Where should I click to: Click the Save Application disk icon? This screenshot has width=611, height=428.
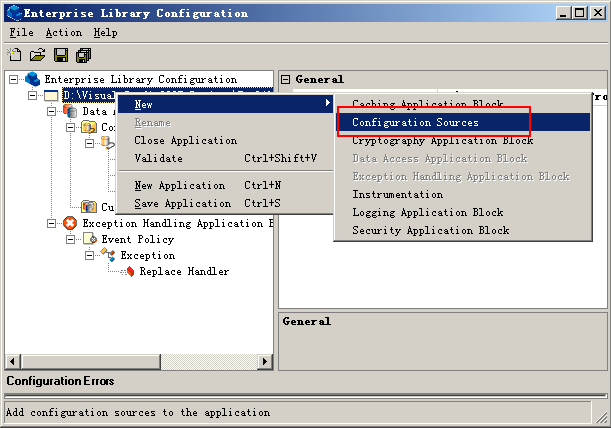point(61,54)
